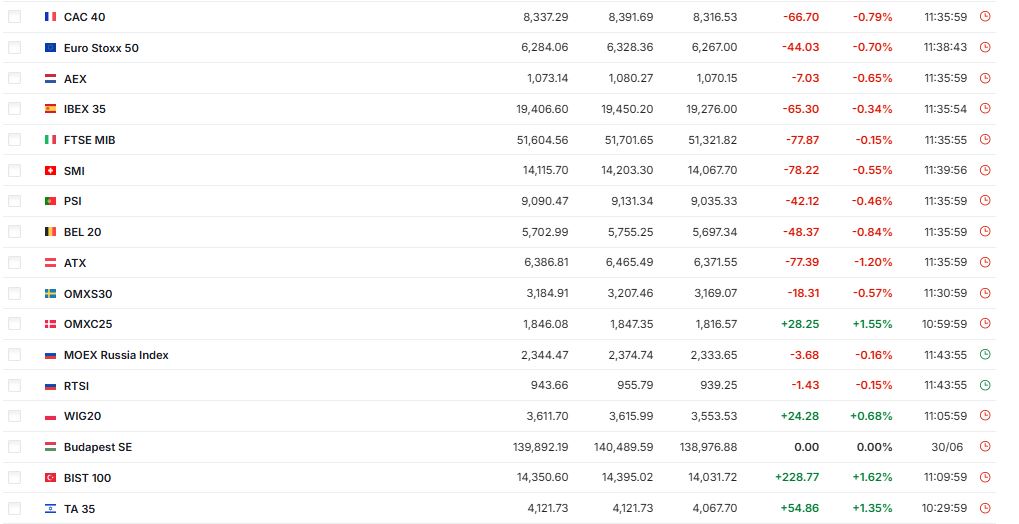Image resolution: width=1019 pixels, height=524 pixels.
Task: Click the clock icon in Budapest SE row
Action: click(x=985, y=447)
